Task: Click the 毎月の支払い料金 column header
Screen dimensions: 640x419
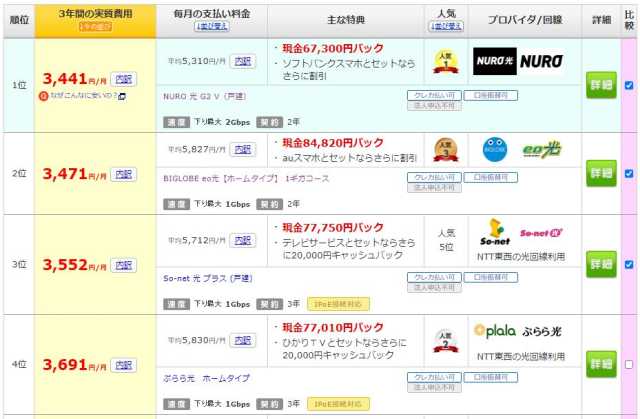Action: (211, 21)
